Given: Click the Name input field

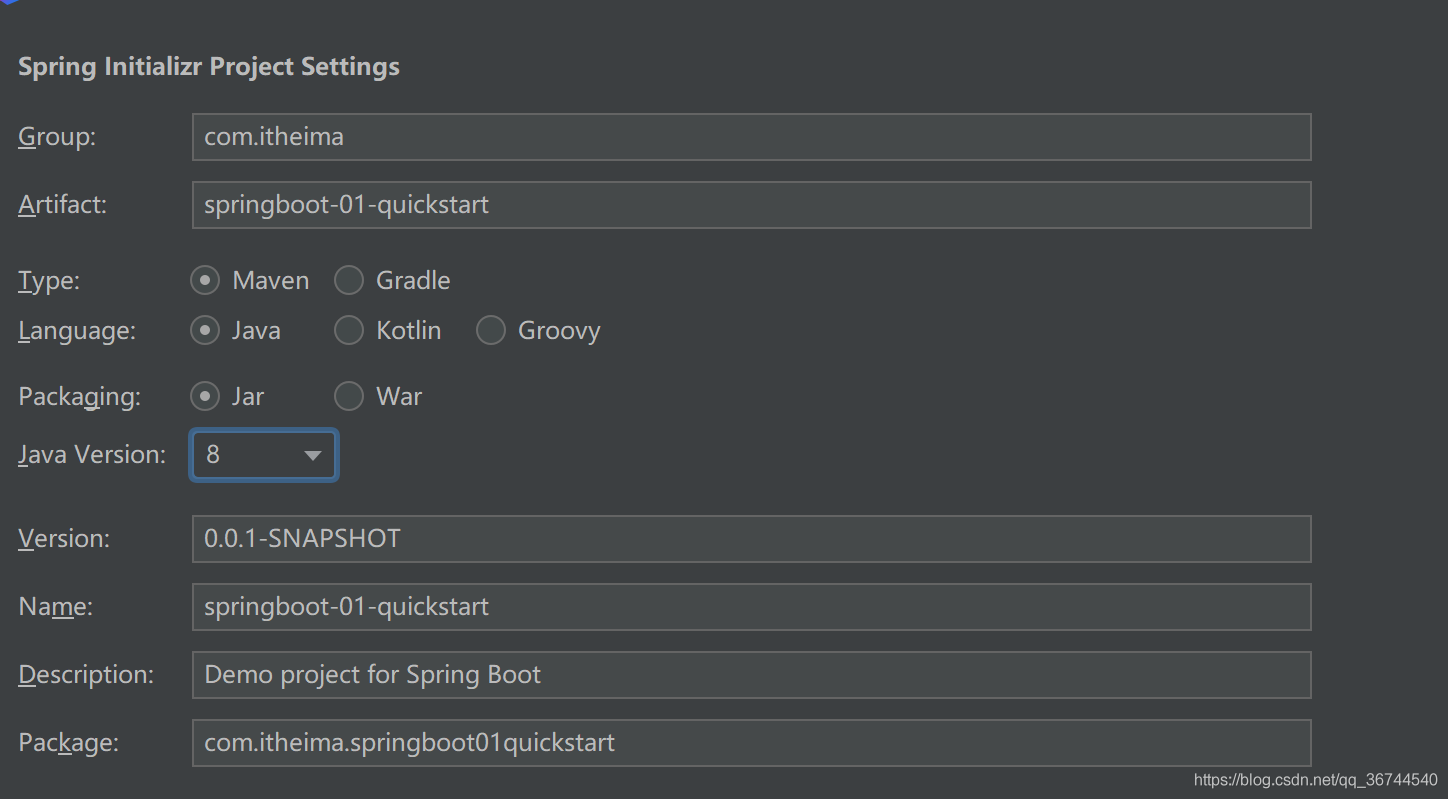Looking at the screenshot, I should (x=750, y=607).
